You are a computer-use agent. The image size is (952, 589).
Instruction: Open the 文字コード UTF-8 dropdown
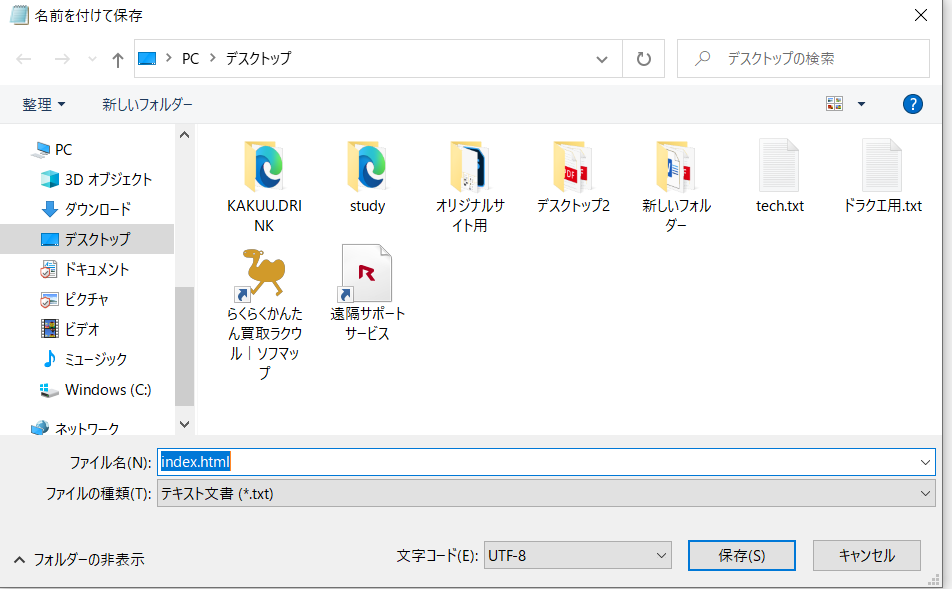(x=577, y=555)
